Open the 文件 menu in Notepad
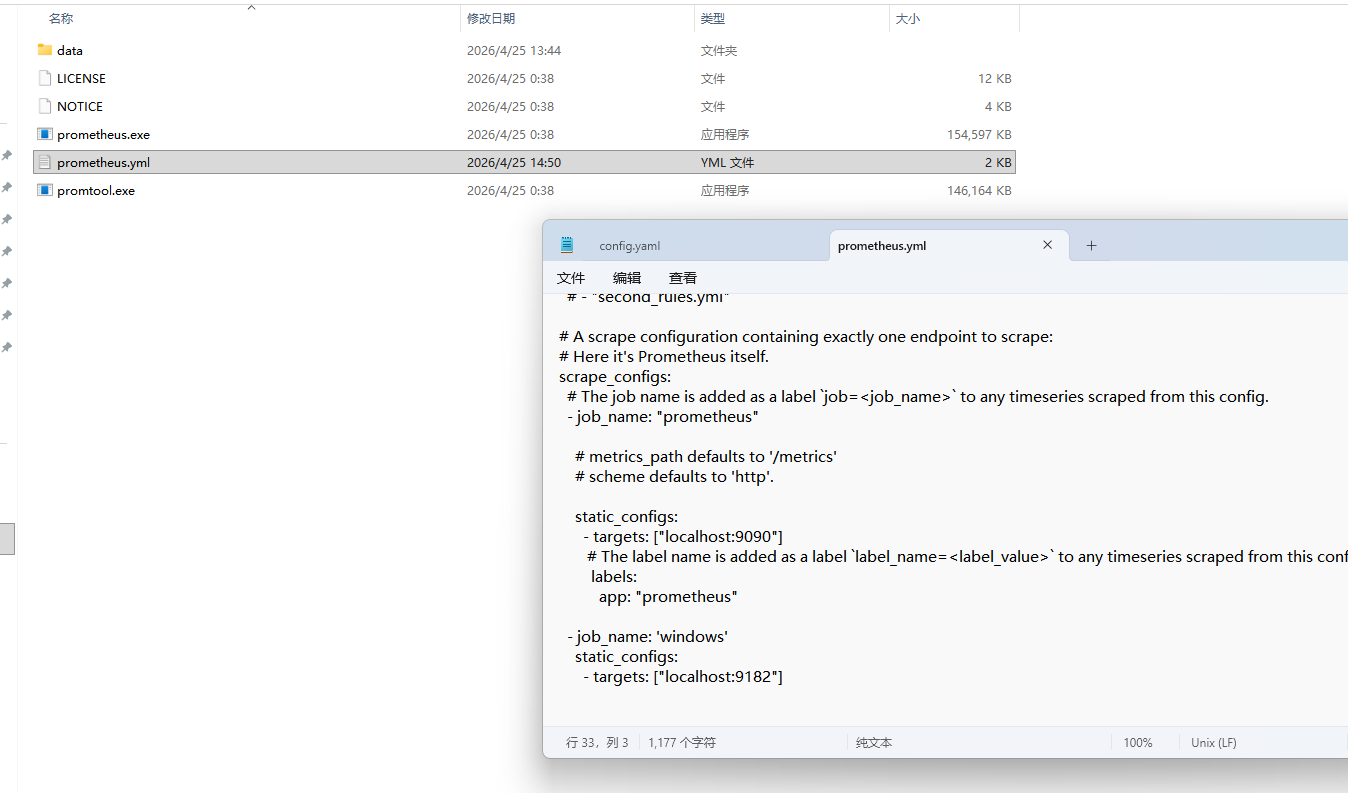The image size is (1348, 793). point(571,278)
